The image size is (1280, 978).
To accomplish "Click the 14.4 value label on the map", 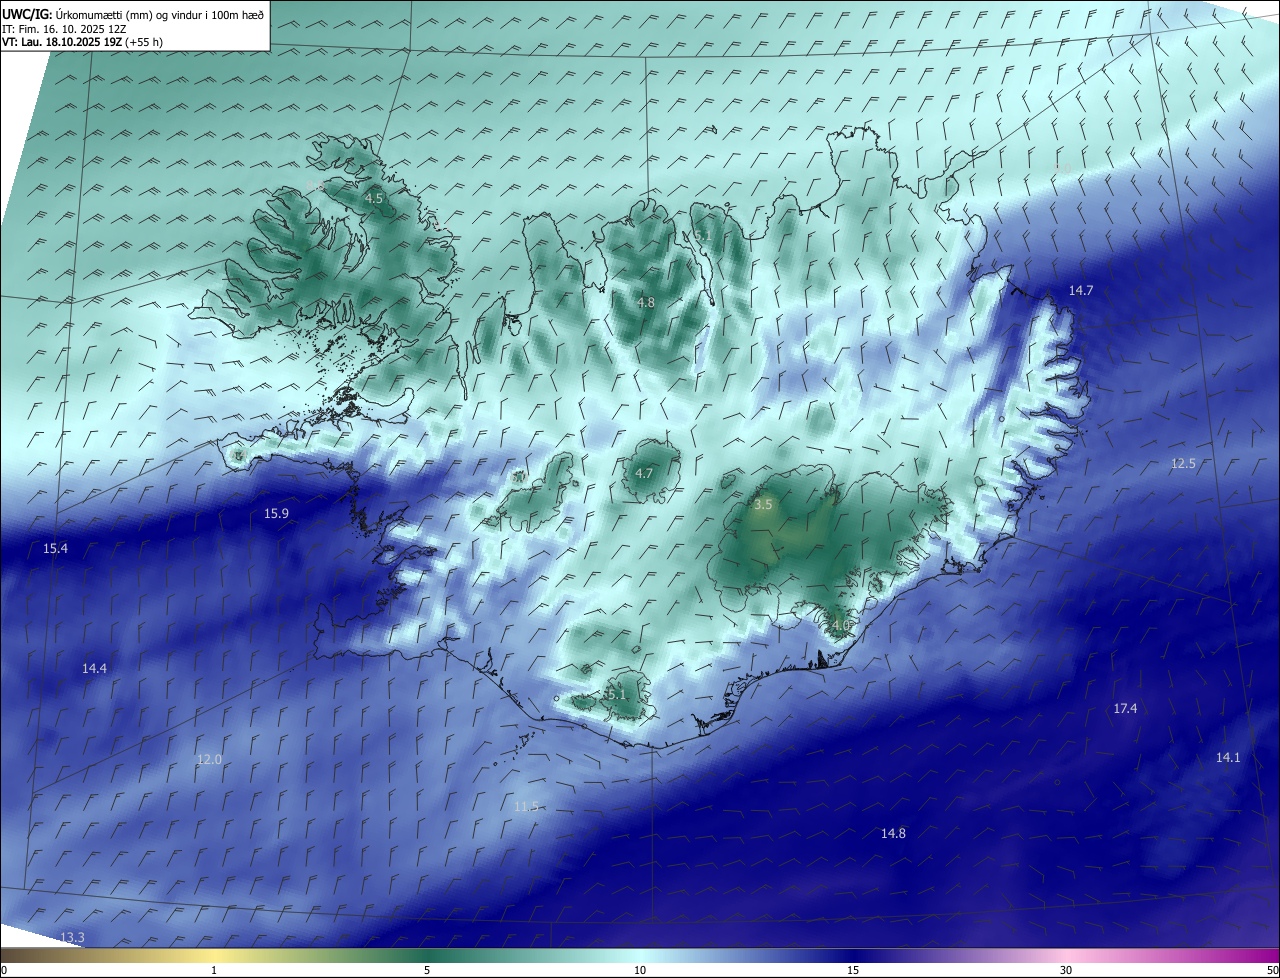I will [x=95, y=668].
